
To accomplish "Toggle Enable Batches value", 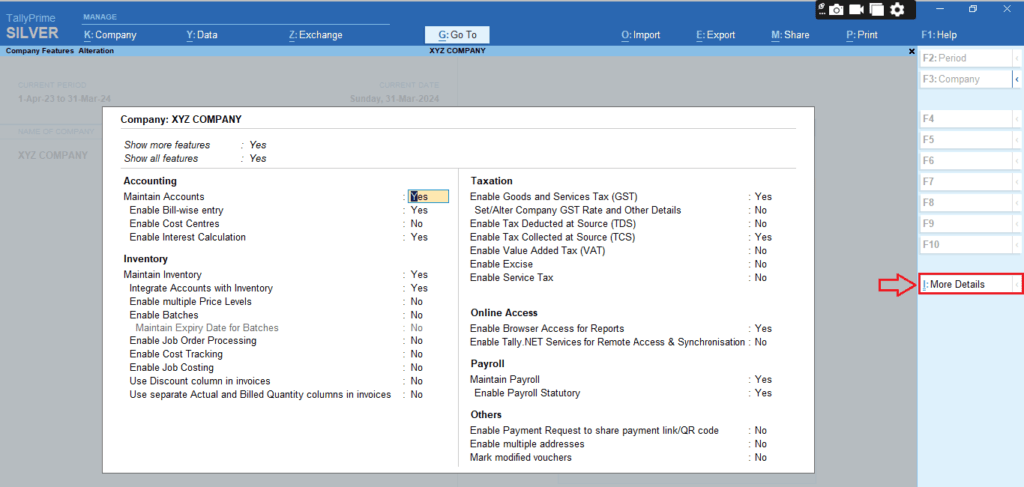I will point(417,315).
